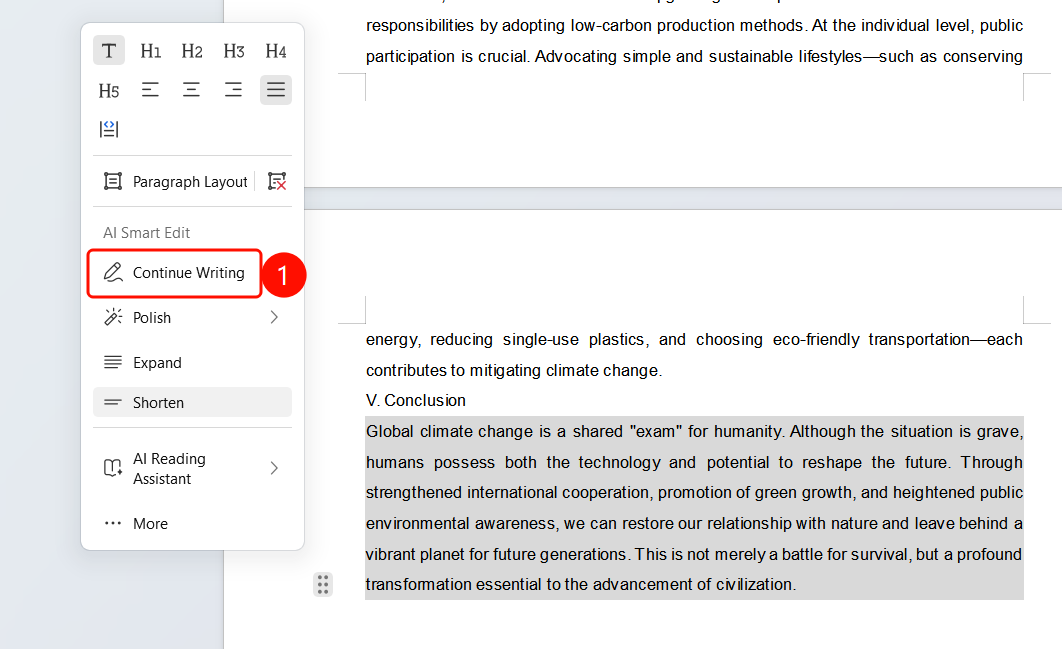Open the More options entry
Viewport: 1062px width, 649px height.
tap(192, 524)
